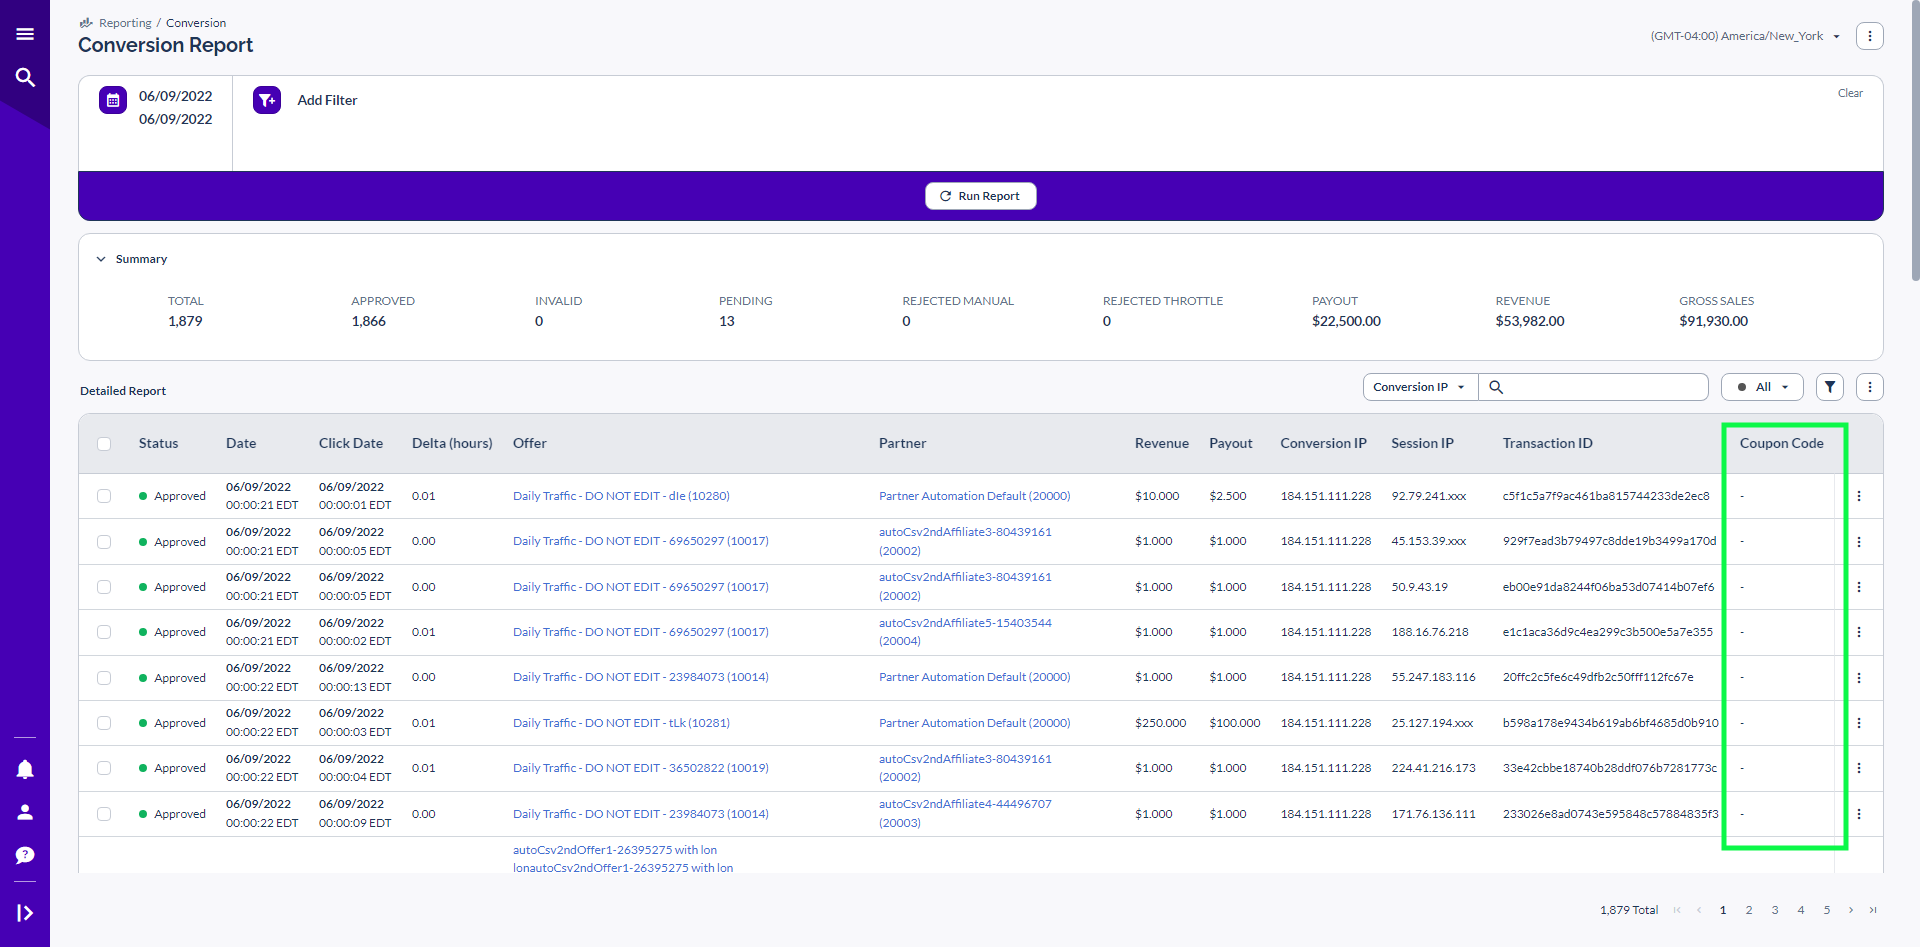Jump to last page arrow in pagination
The height and width of the screenshot is (947, 1920).
coord(1873,910)
